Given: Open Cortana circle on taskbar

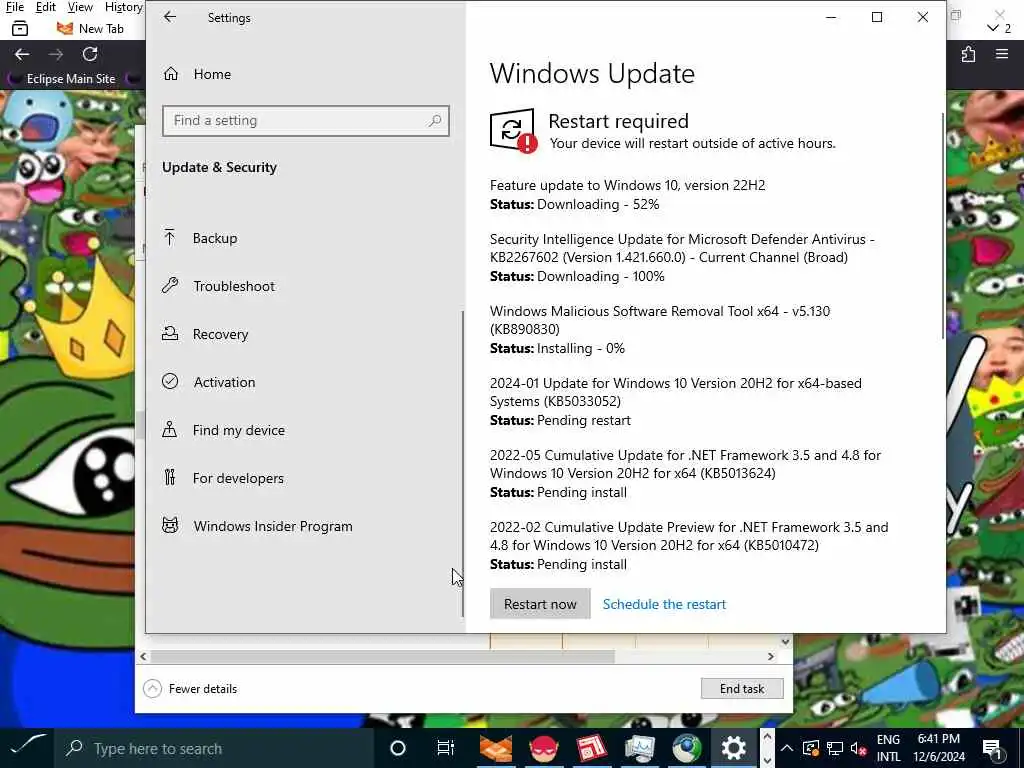Looking at the screenshot, I should (x=398, y=748).
